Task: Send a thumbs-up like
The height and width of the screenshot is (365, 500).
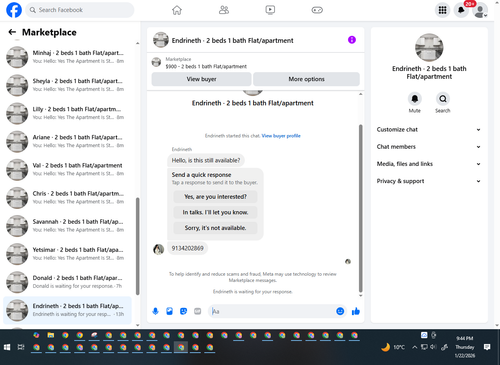Action: (x=356, y=311)
